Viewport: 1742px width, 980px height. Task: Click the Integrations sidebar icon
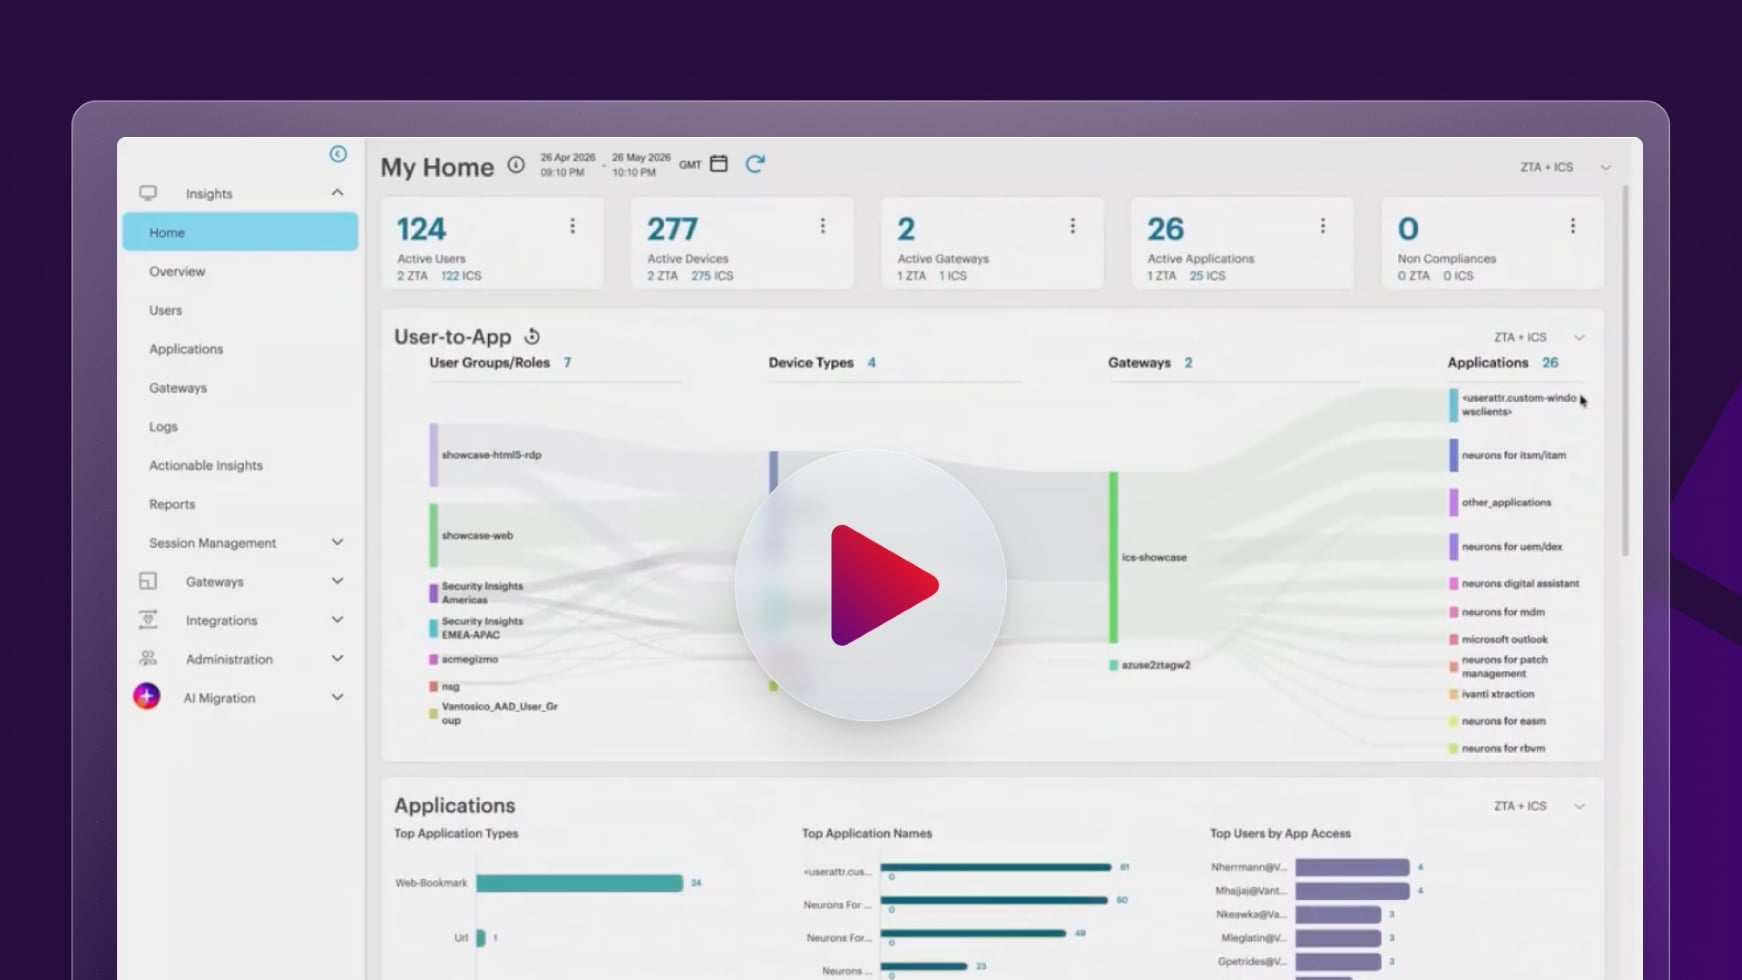(148, 620)
